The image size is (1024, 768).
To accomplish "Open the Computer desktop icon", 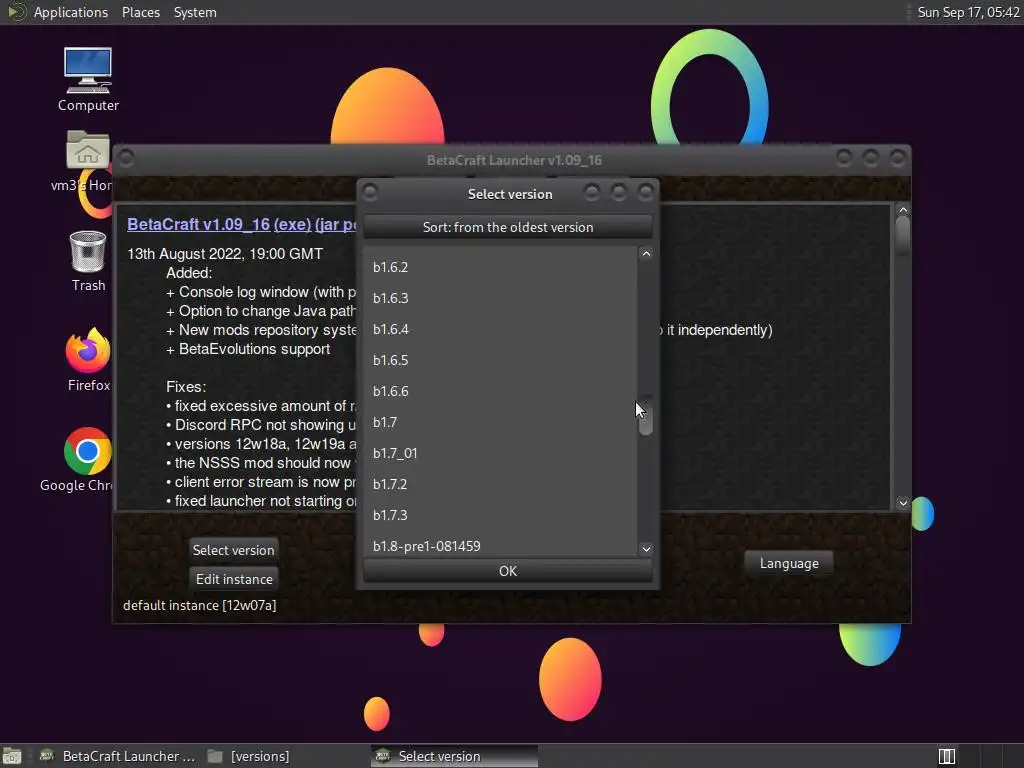I will (x=88, y=78).
